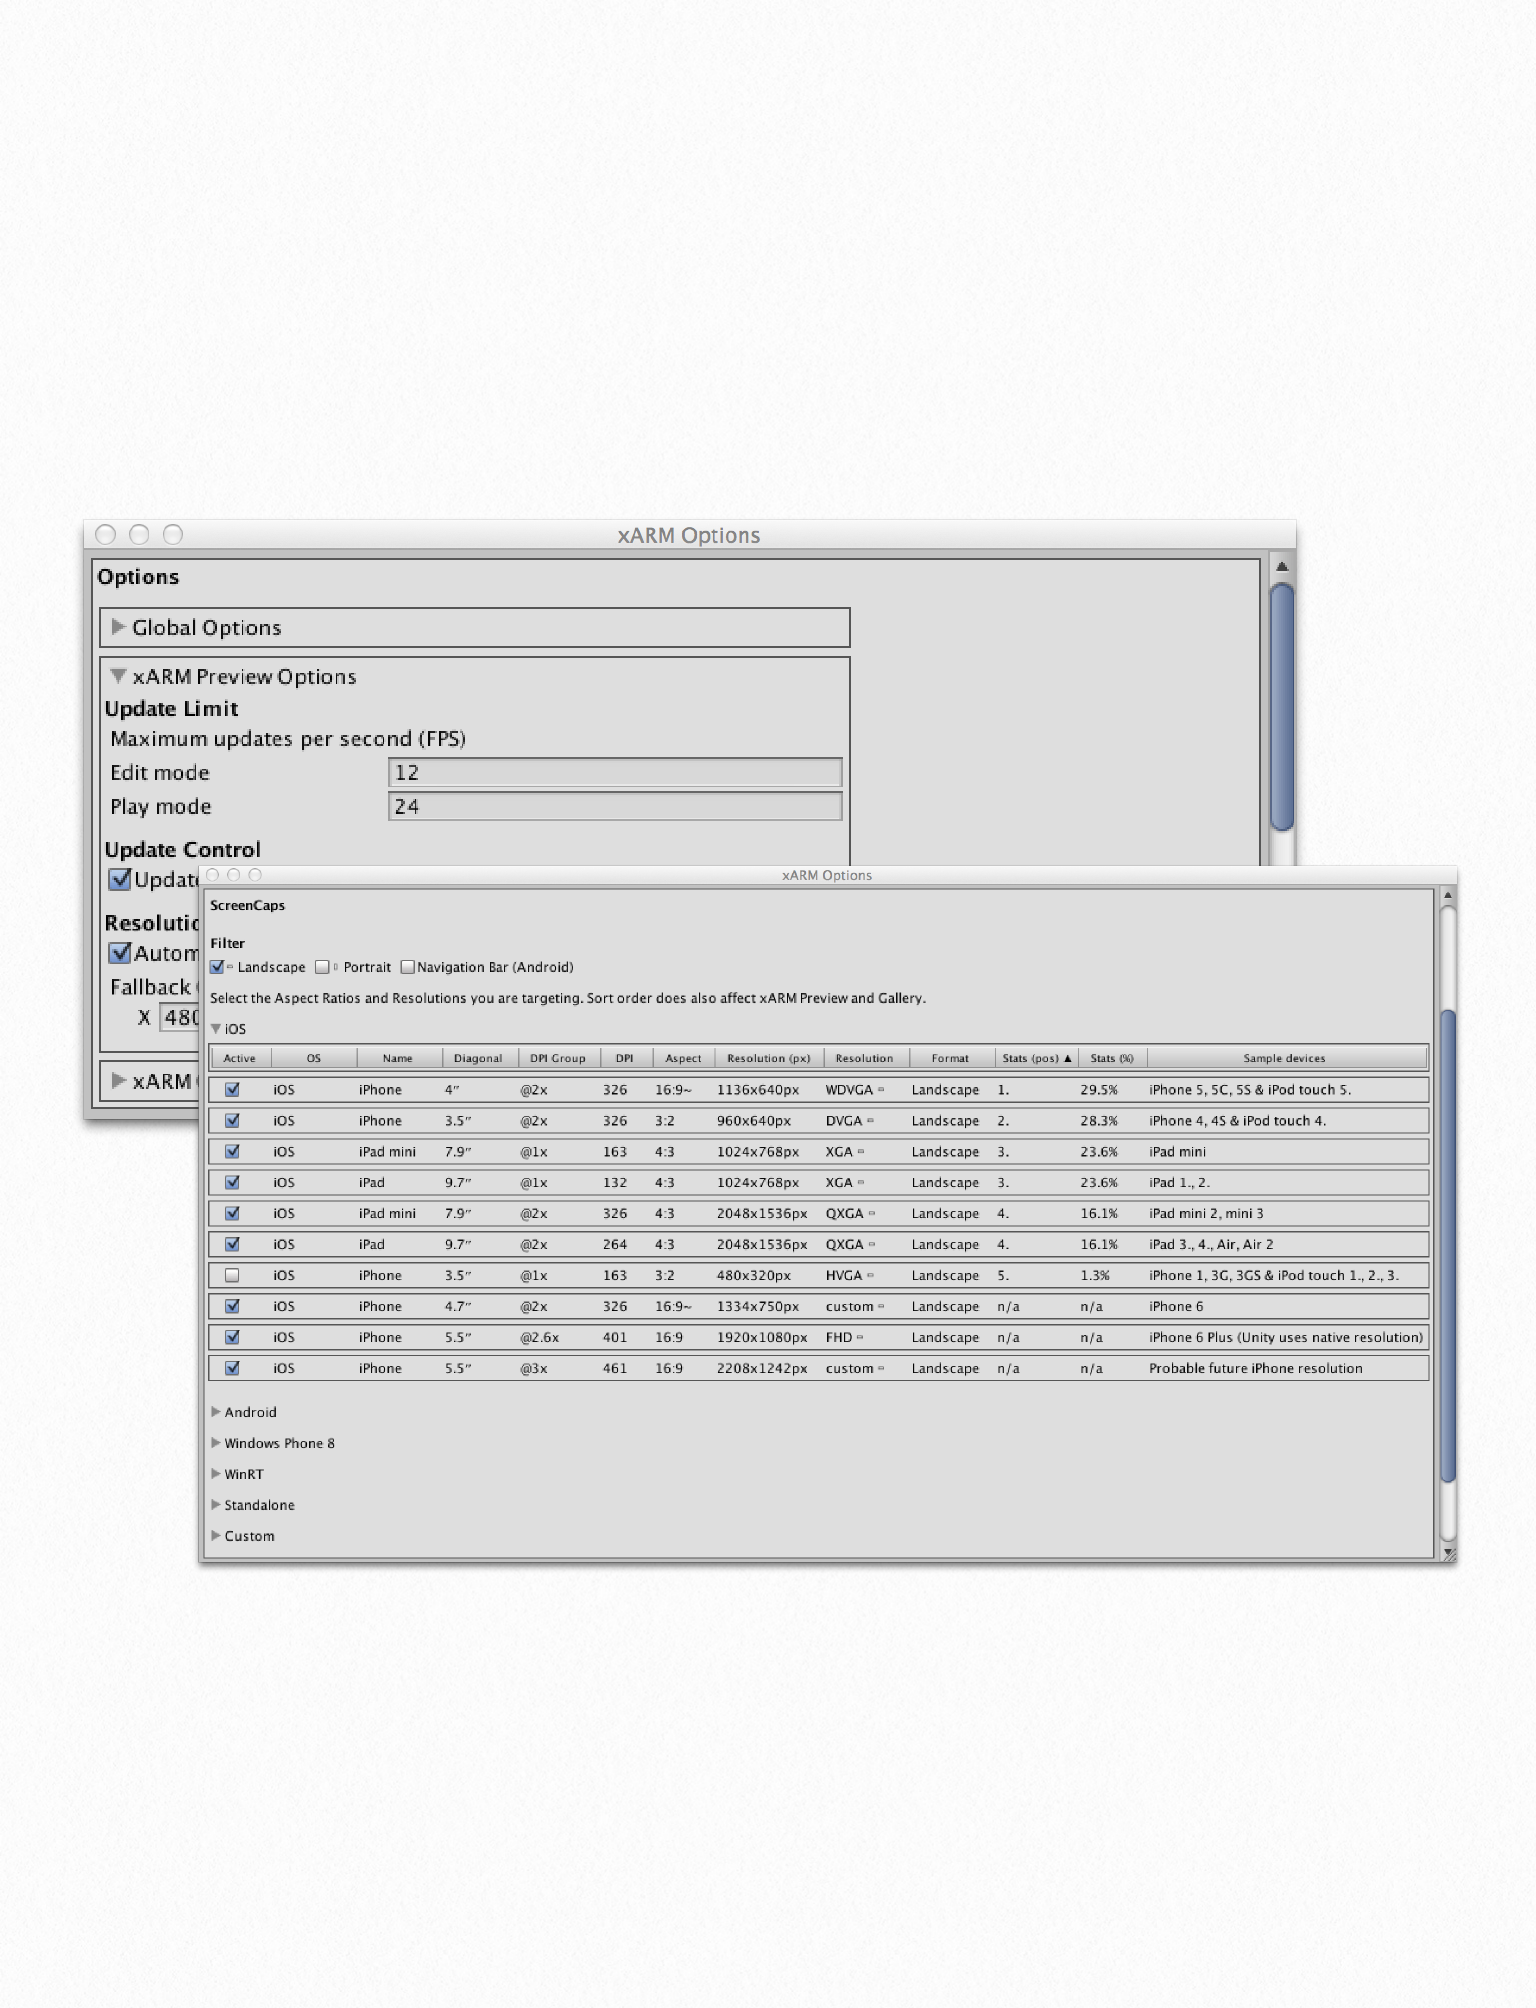1536x2008 pixels.
Task: Sort by the Aspect column header
Action: click(684, 1058)
